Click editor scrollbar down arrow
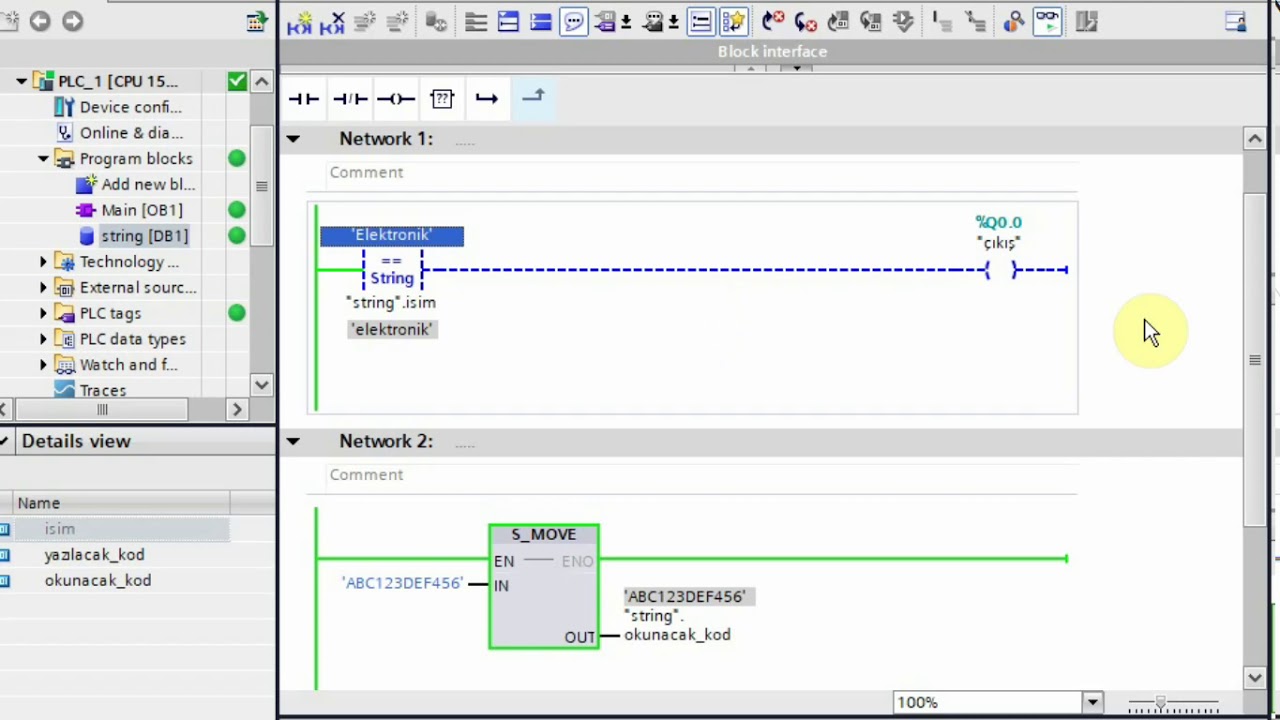Image resolution: width=1280 pixels, height=720 pixels. coord(1255,677)
